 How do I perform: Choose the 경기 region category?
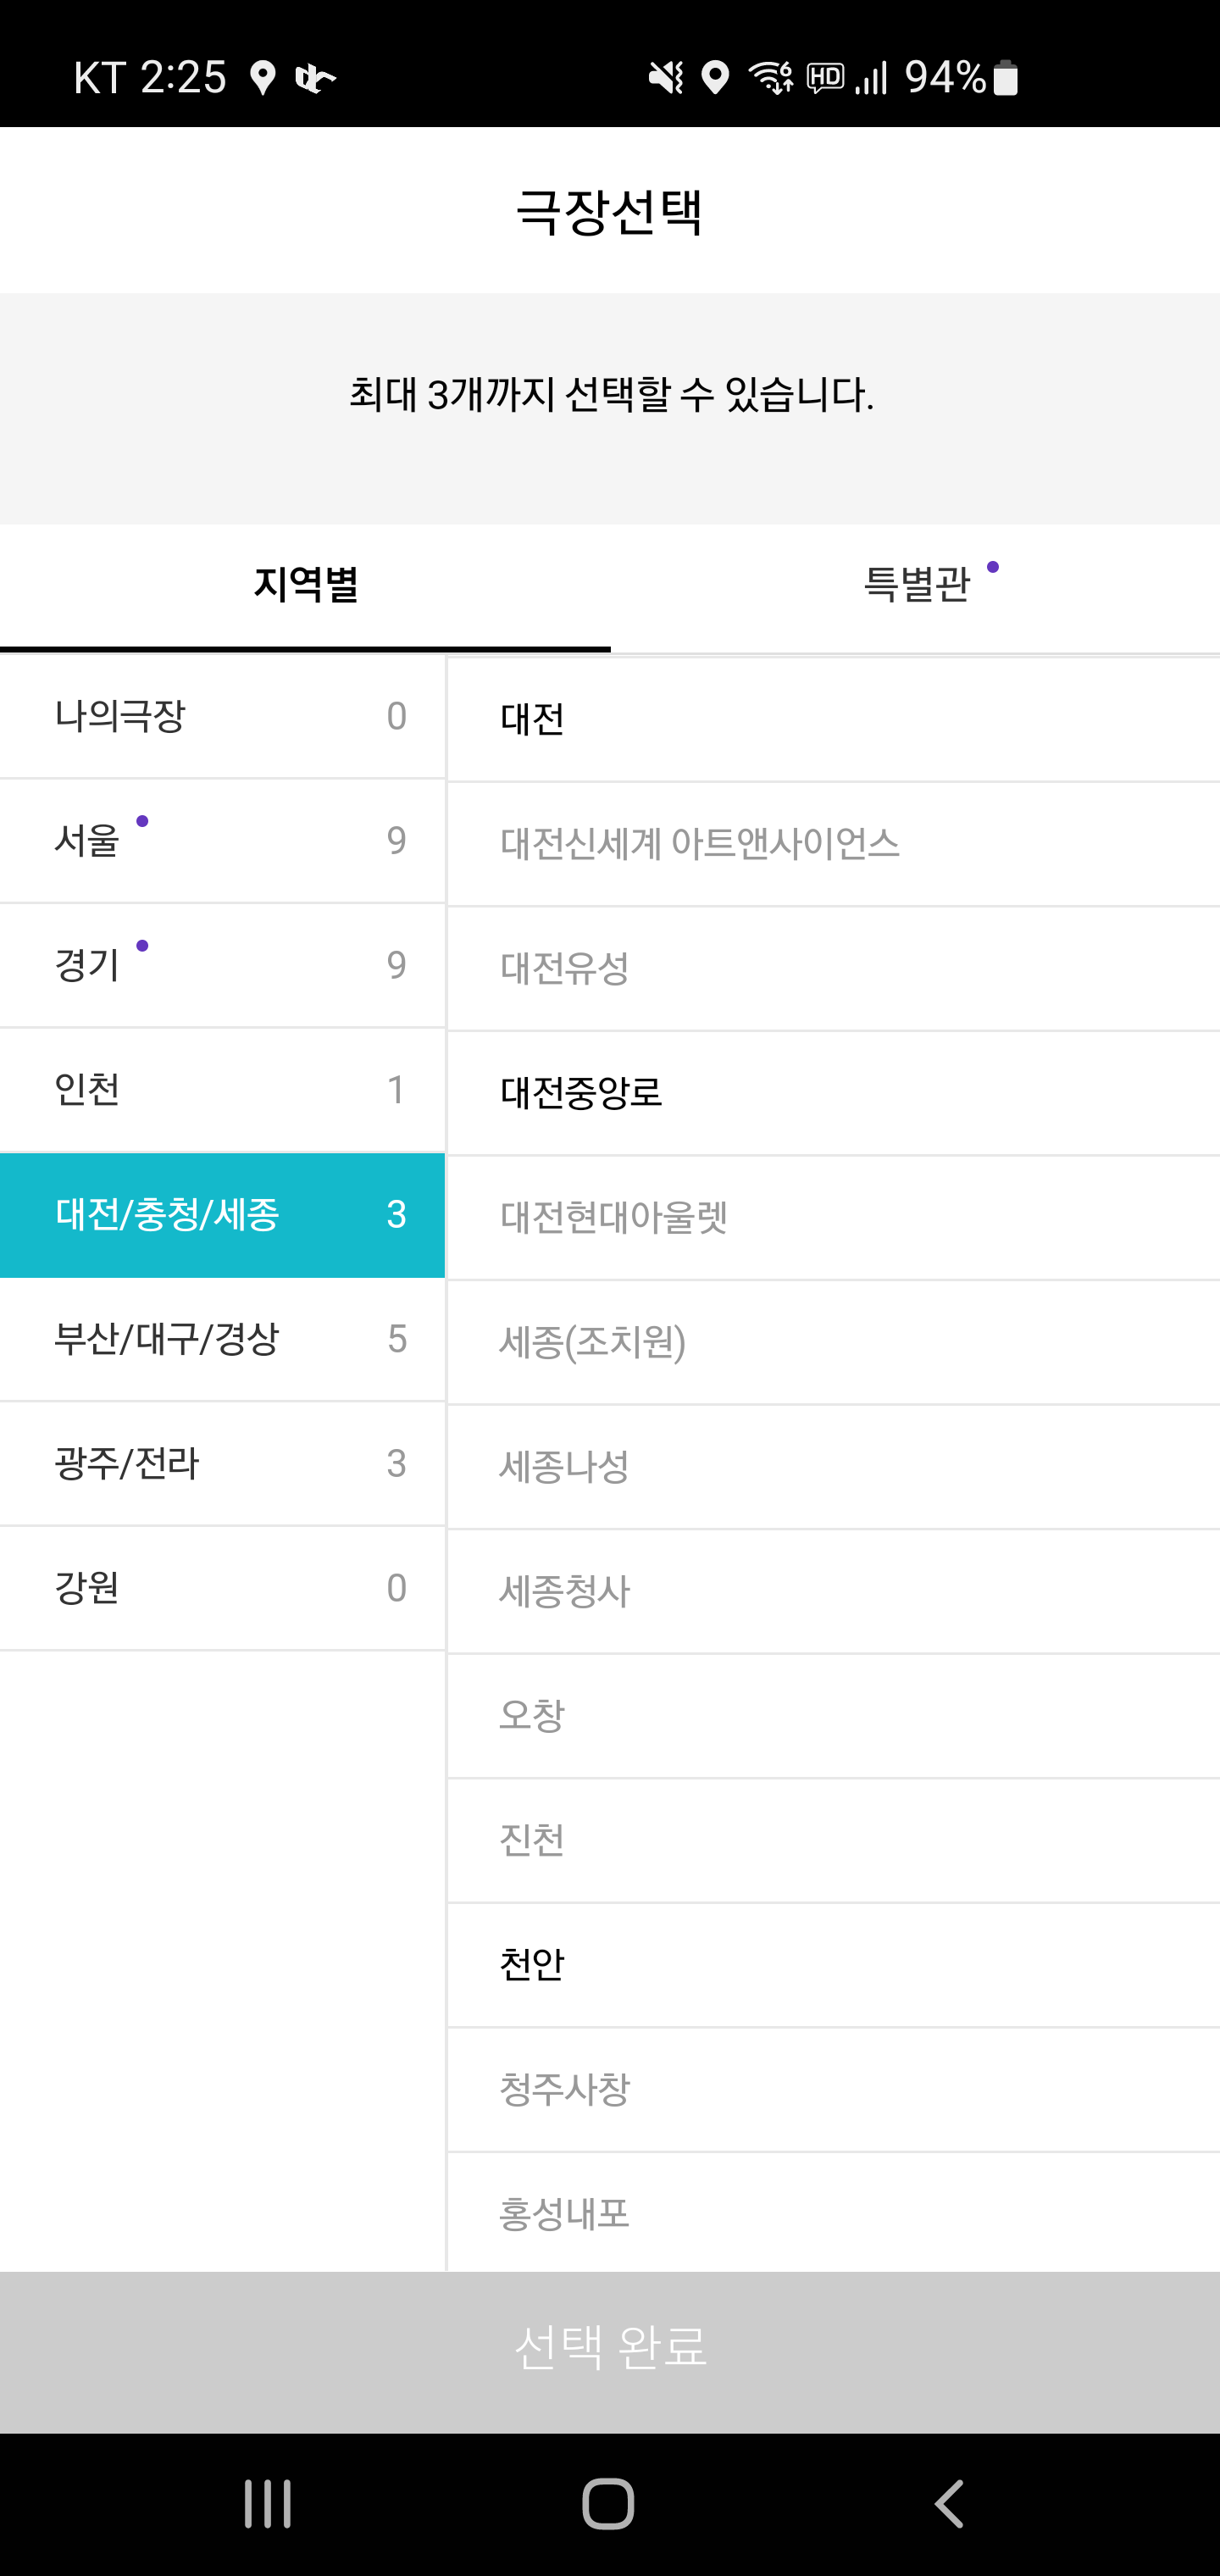click(x=222, y=965)
